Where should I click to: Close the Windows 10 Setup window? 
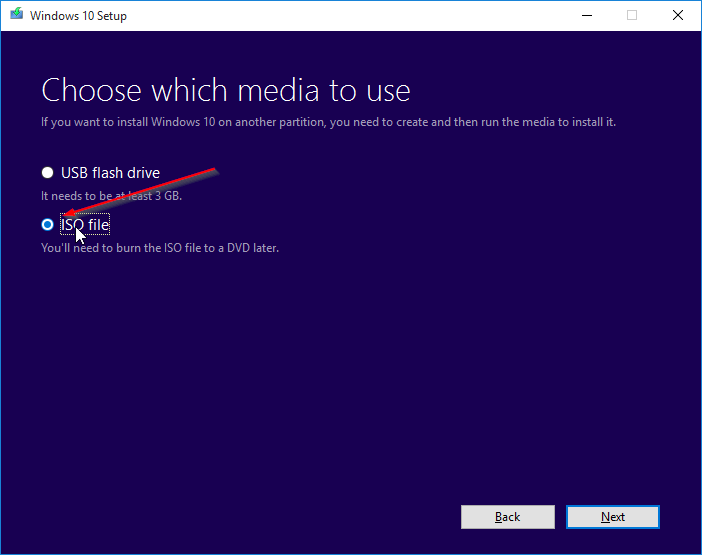678,15
